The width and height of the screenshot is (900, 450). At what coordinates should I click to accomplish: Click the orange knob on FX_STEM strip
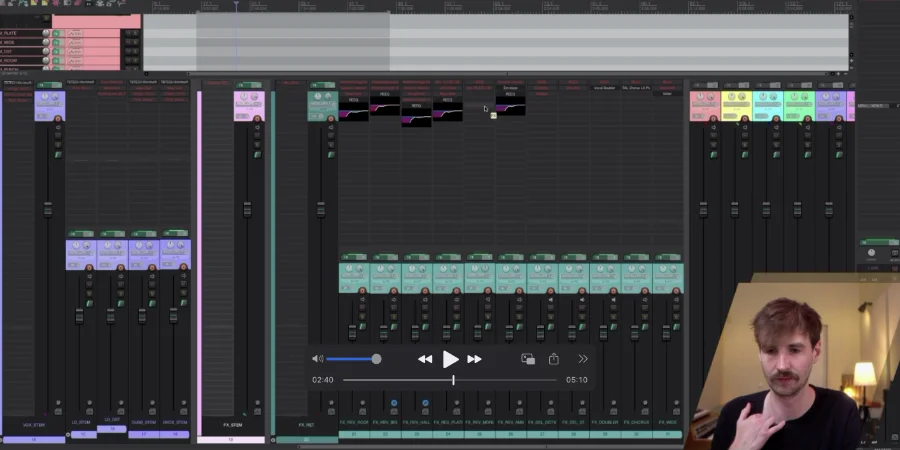pos(257,119)
